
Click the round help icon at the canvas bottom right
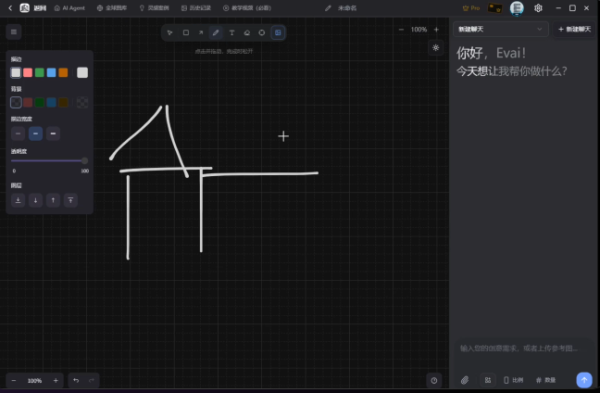tap(434, 380)
